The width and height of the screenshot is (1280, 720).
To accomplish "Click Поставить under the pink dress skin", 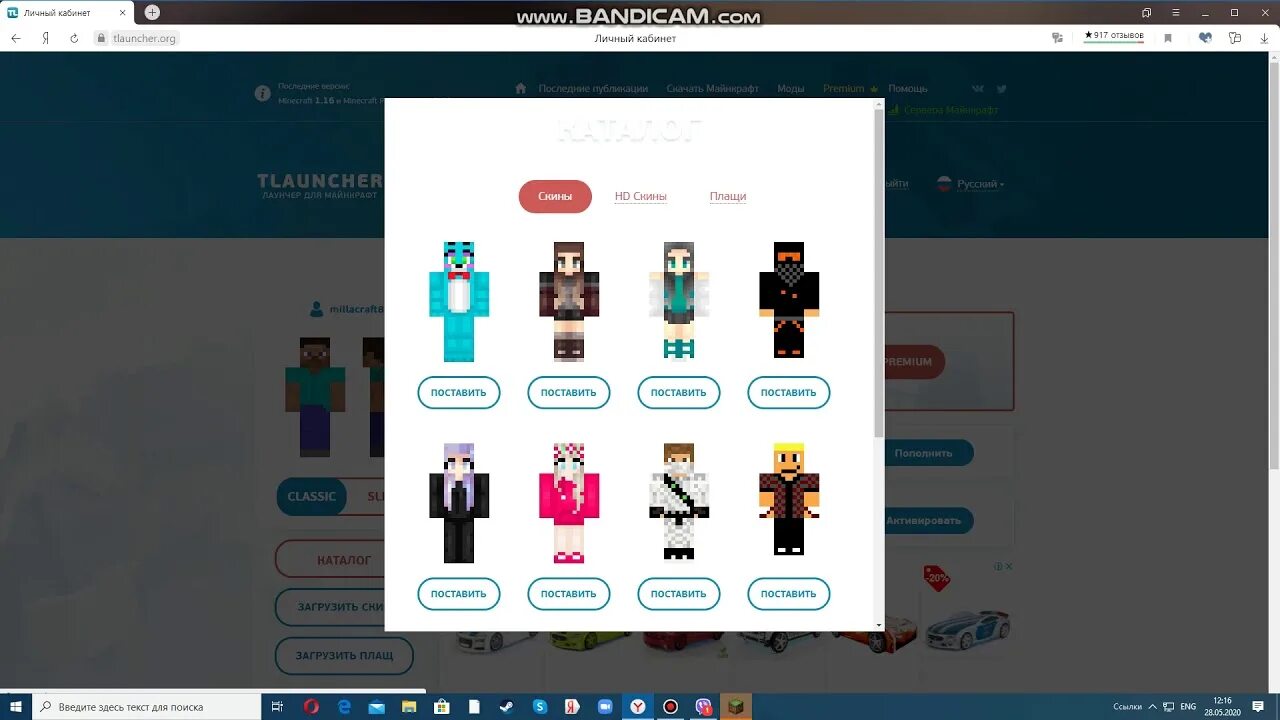I will [569, 594].
